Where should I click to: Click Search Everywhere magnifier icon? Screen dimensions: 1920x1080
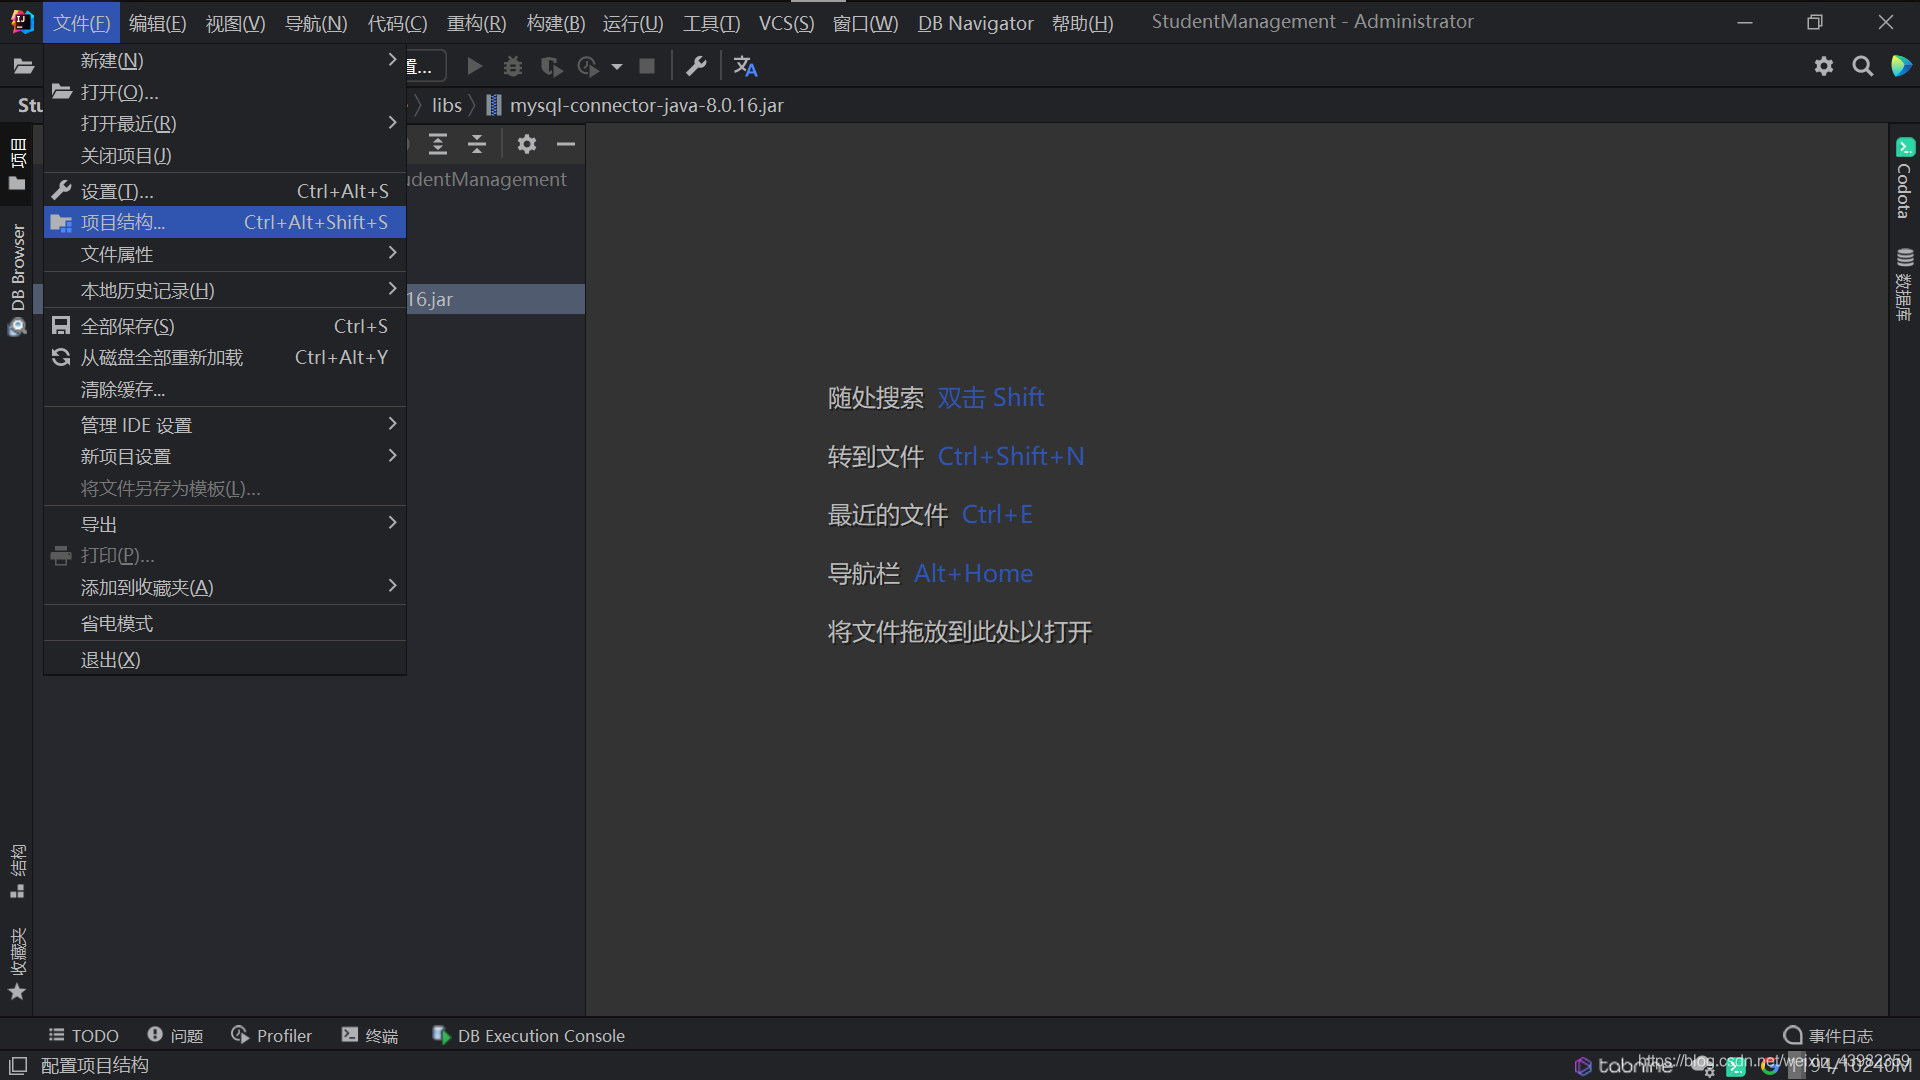point(1862,66)
